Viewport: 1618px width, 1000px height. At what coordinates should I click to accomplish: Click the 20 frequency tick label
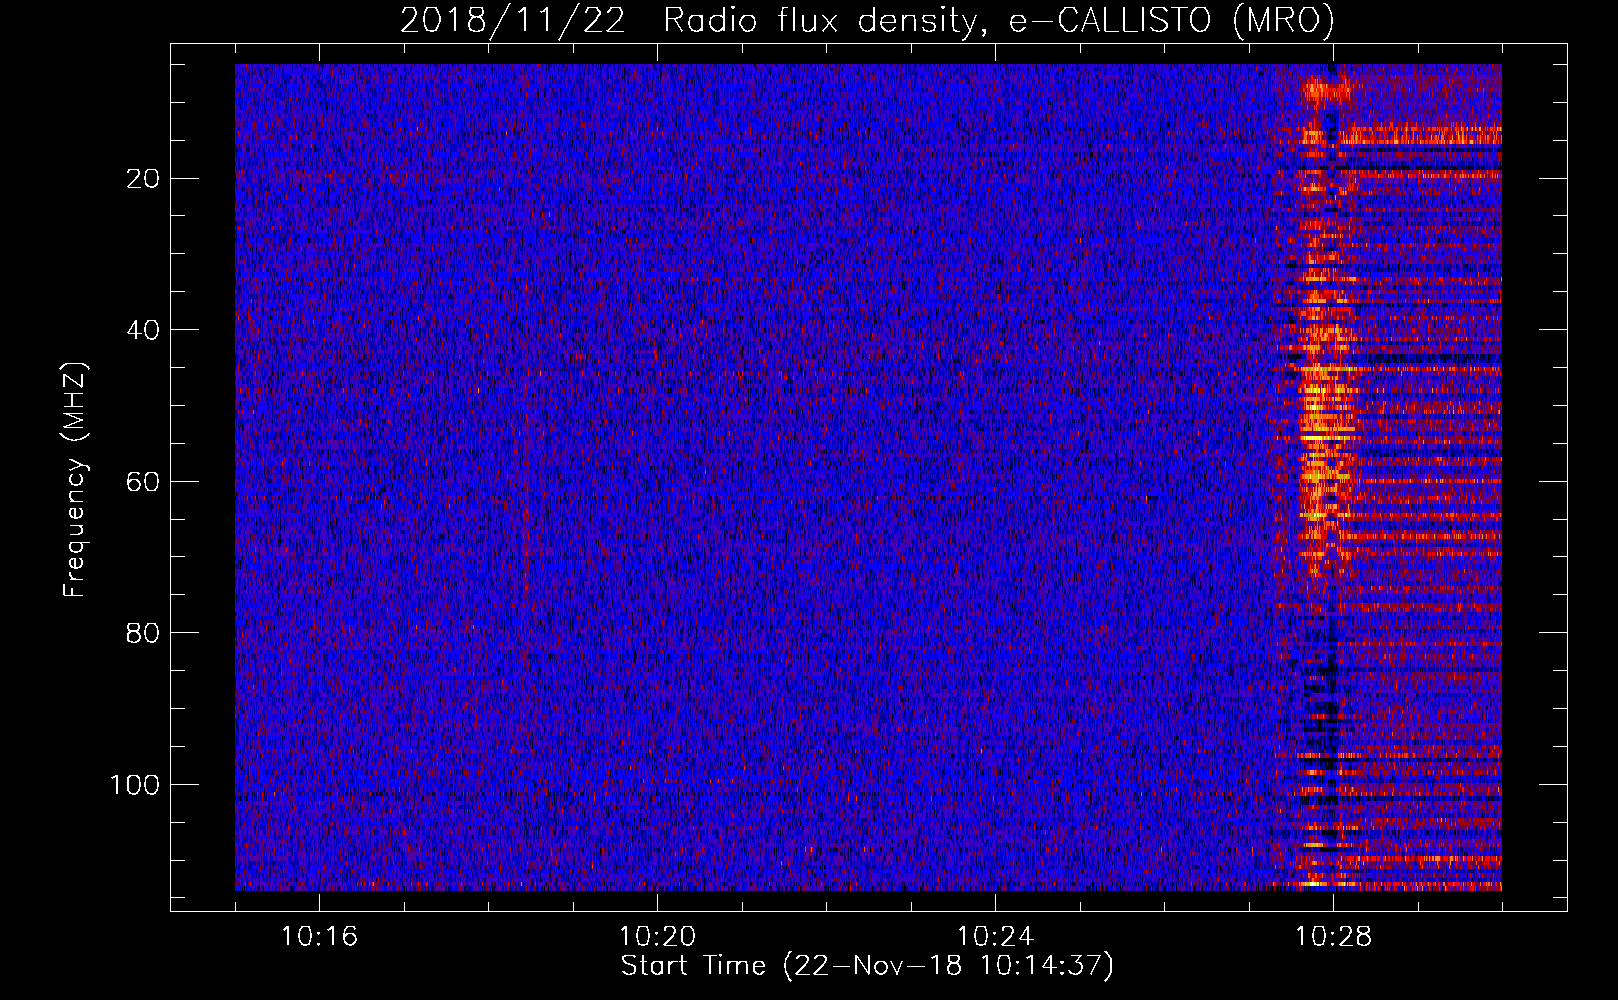coord(143,179)
